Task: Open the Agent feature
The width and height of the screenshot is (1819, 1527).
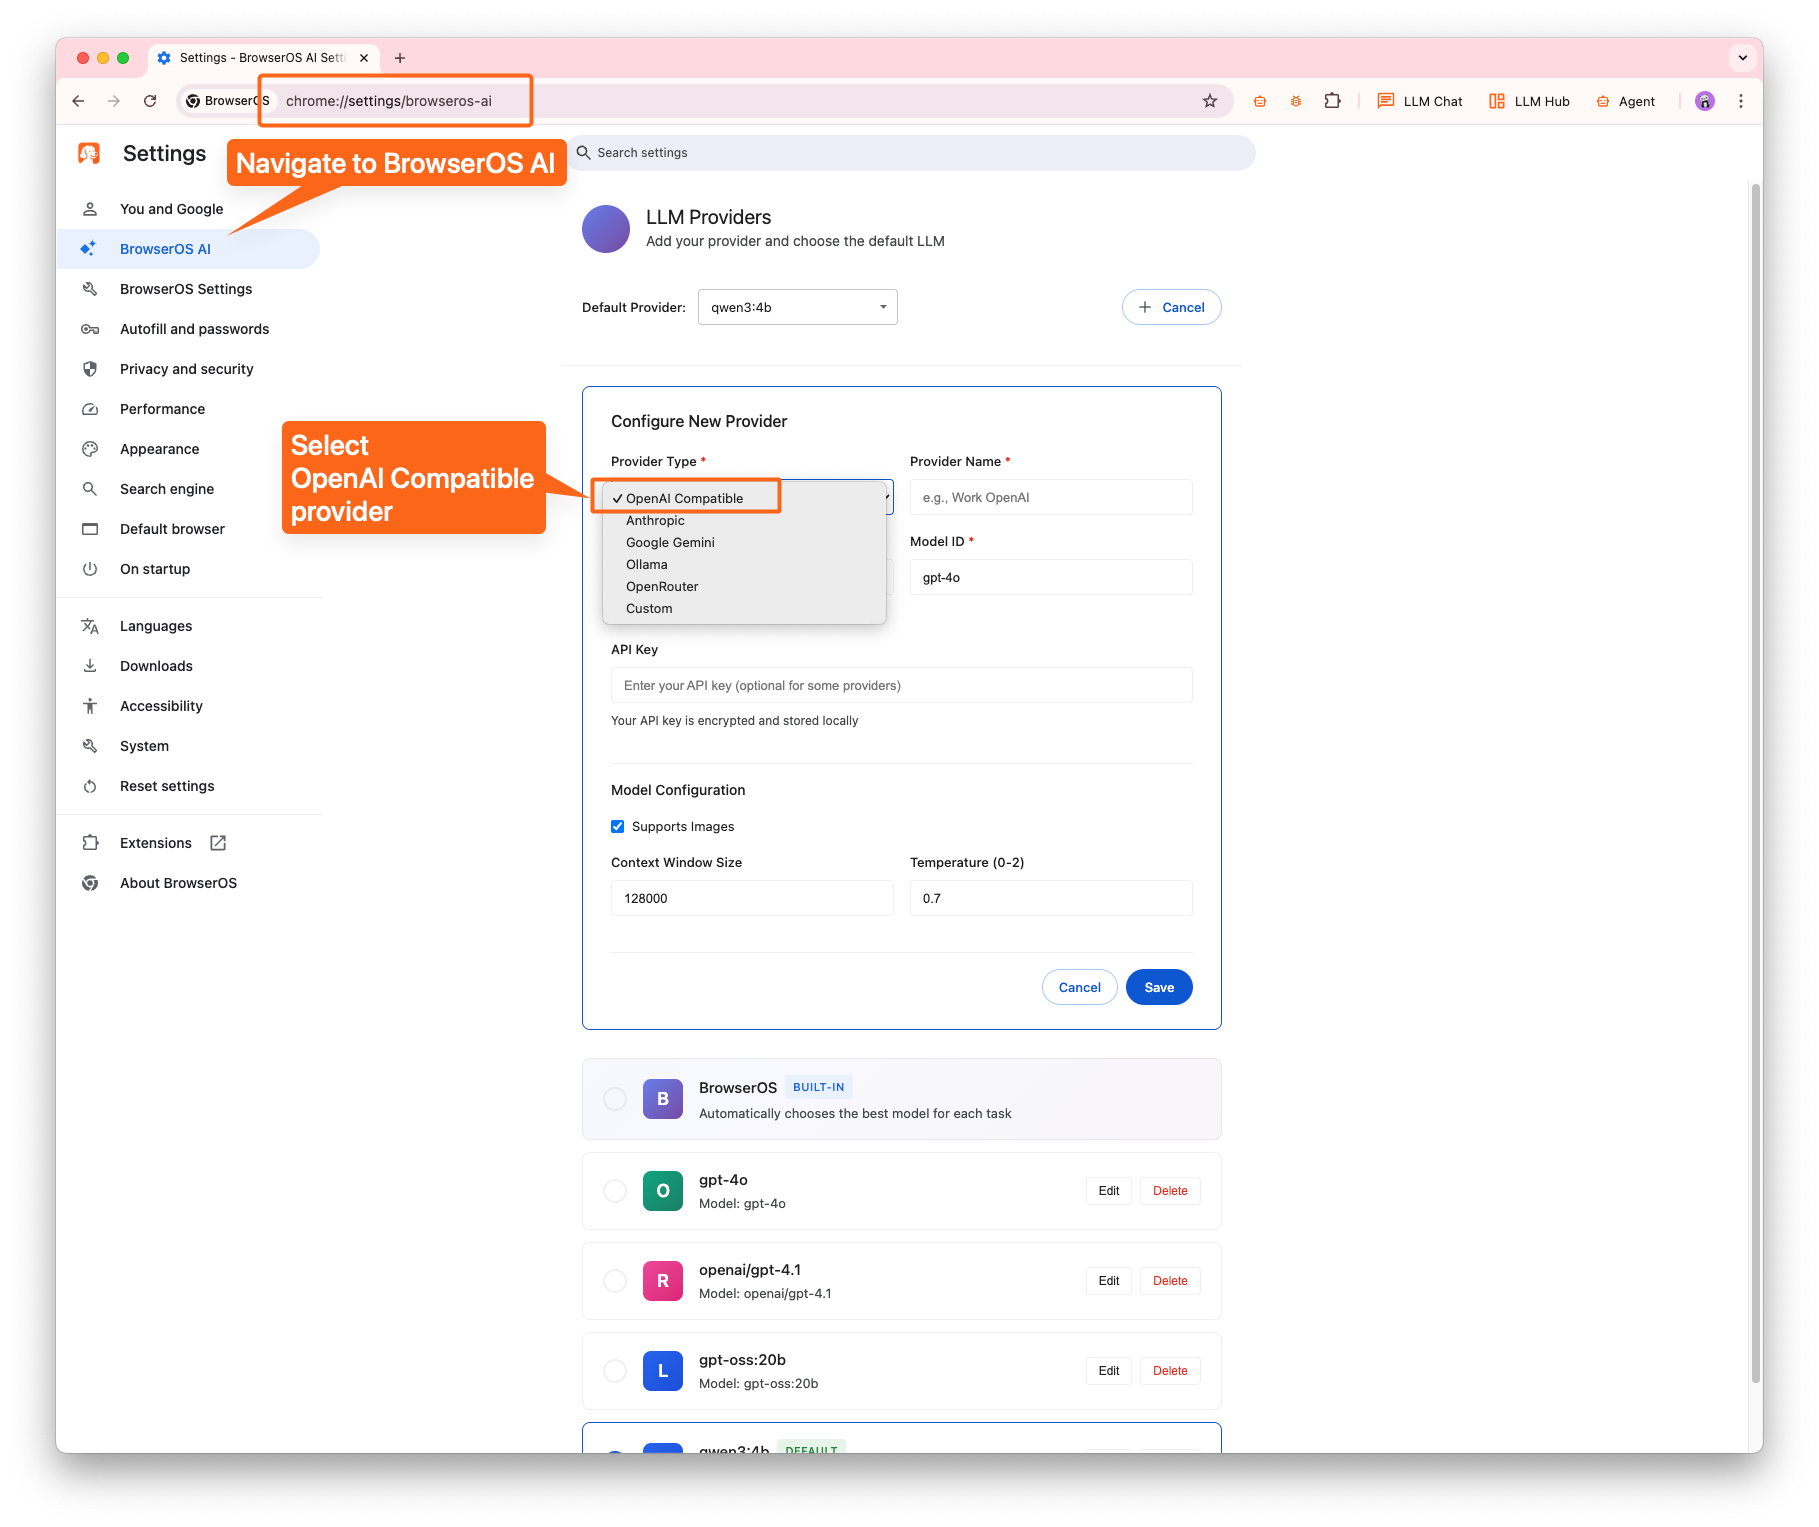Action: pyautogui.click(x=1625, y=100)
